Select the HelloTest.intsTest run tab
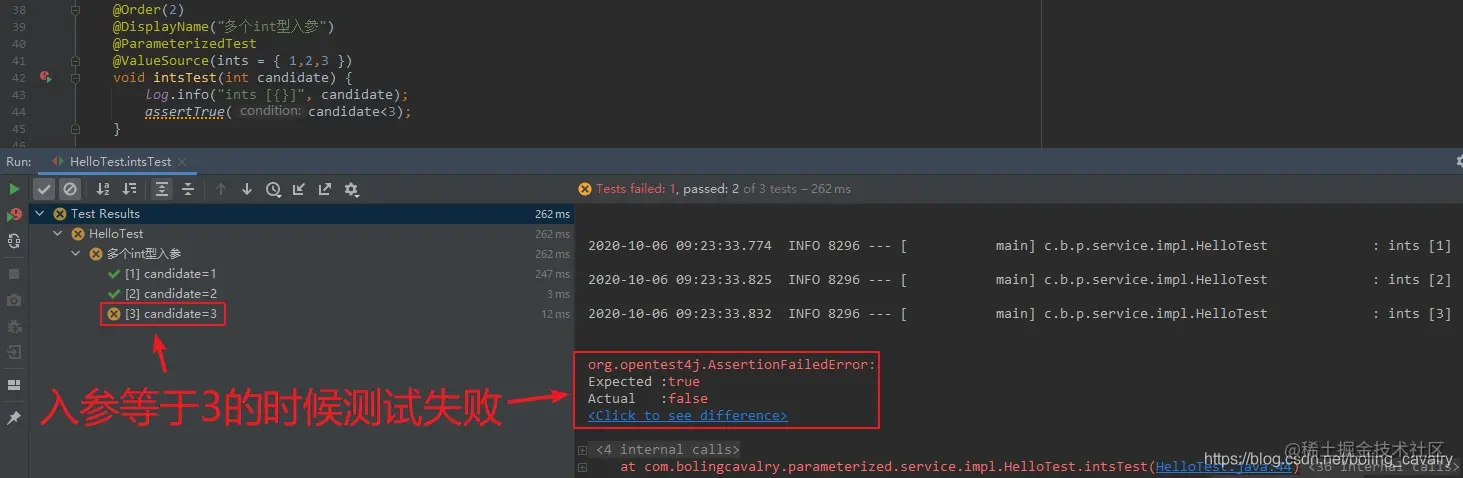1463x478 pixels. pyautogui.click(x=120, y=162)
